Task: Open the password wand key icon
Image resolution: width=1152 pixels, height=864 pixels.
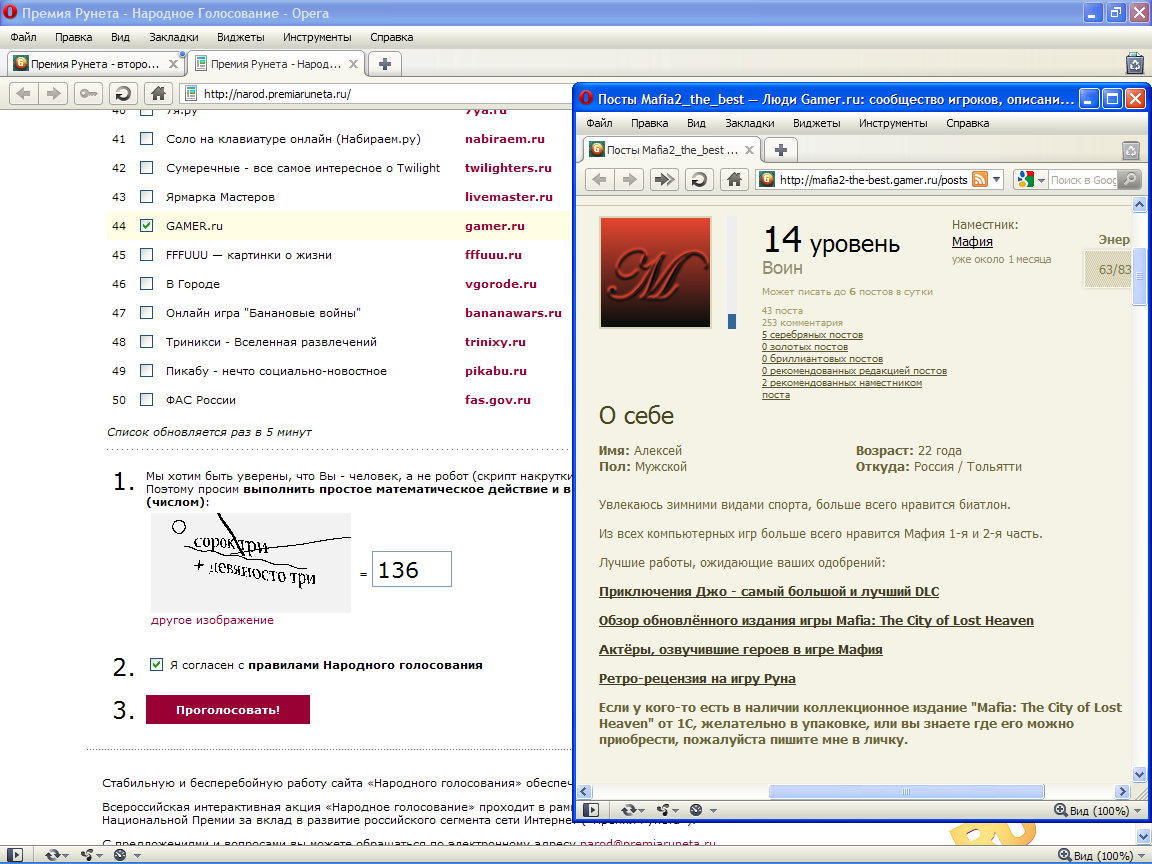Action: [x=88, y=93]
